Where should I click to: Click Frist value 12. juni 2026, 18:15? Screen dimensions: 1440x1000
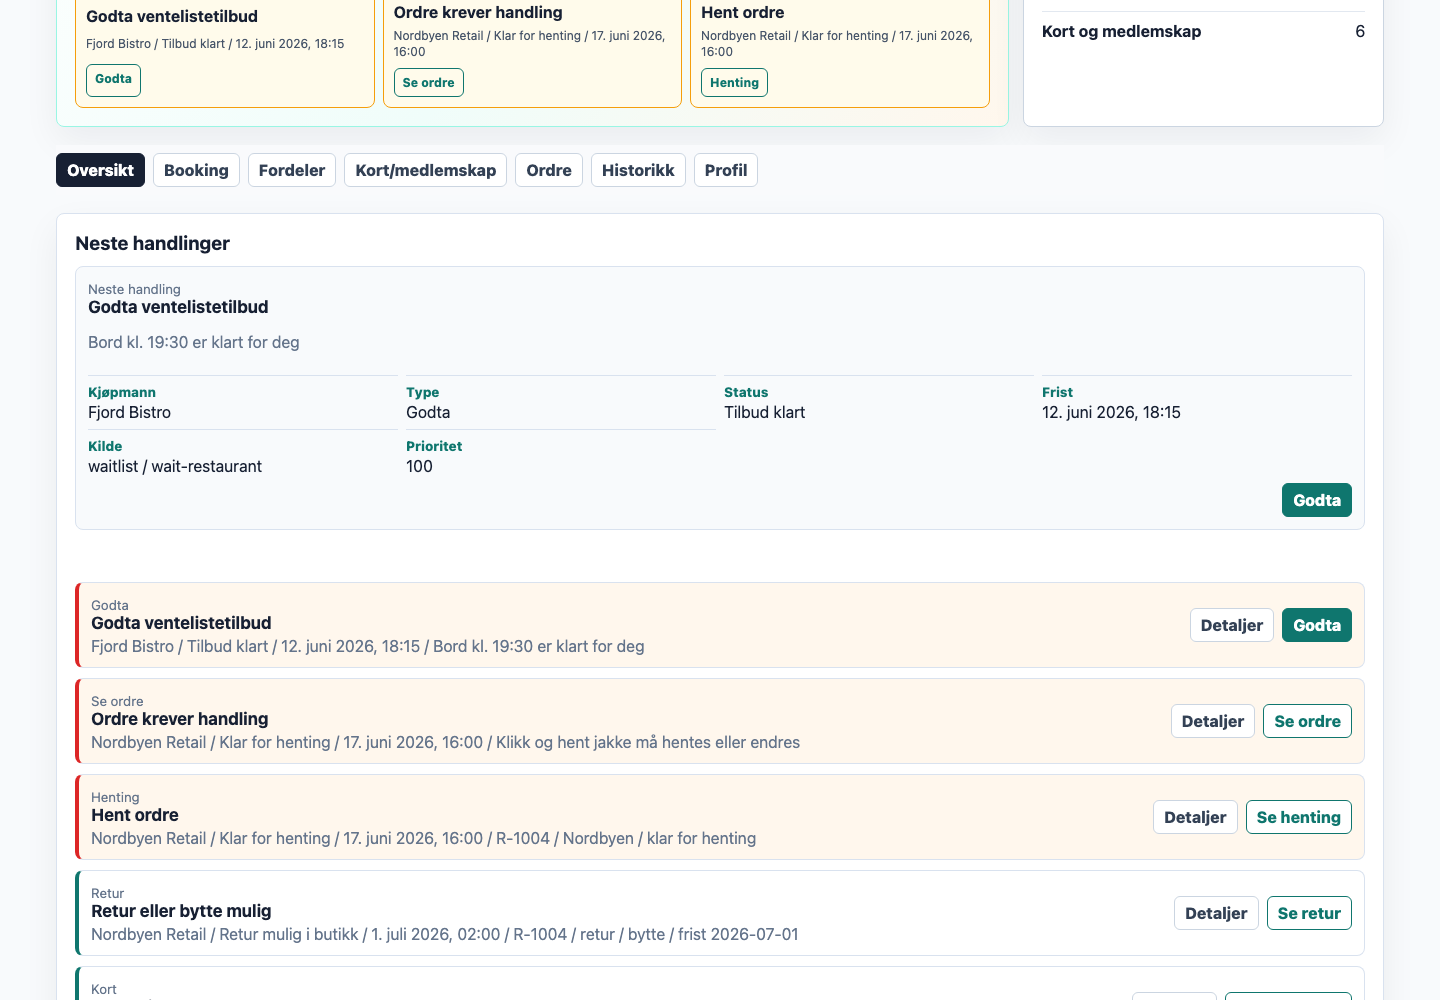[x=1111, y=413]
